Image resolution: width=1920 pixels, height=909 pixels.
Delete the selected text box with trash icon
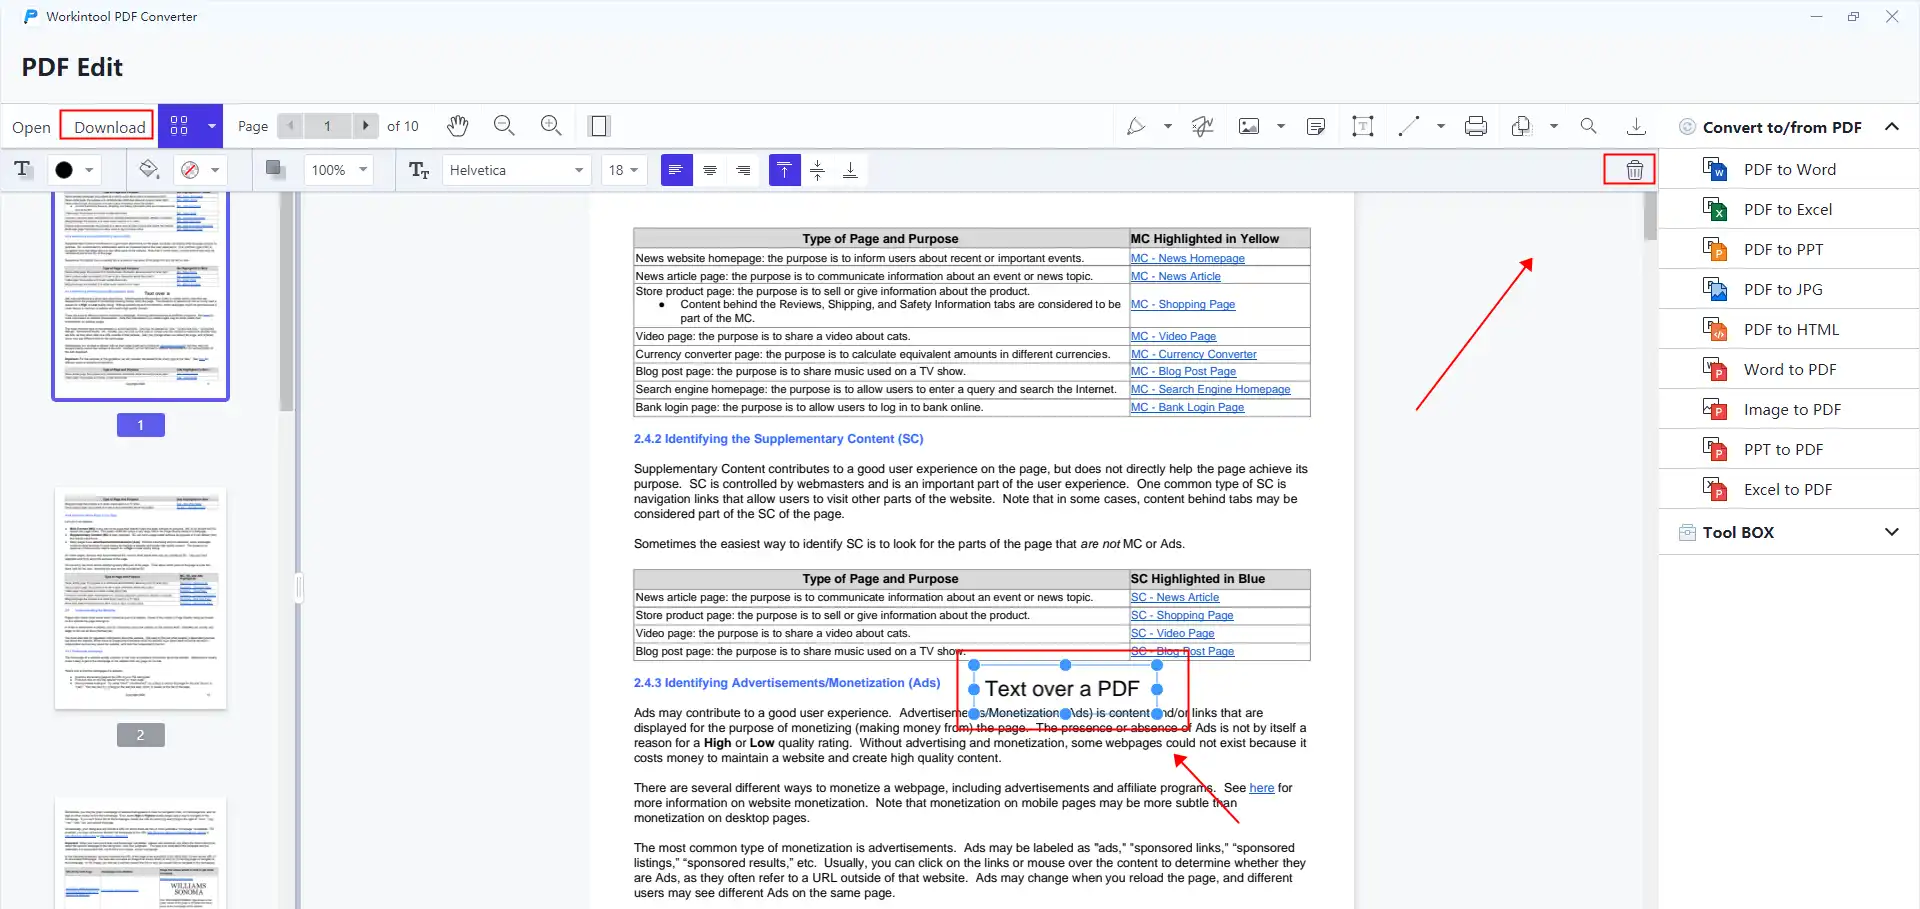click(x=1630, y=169)
